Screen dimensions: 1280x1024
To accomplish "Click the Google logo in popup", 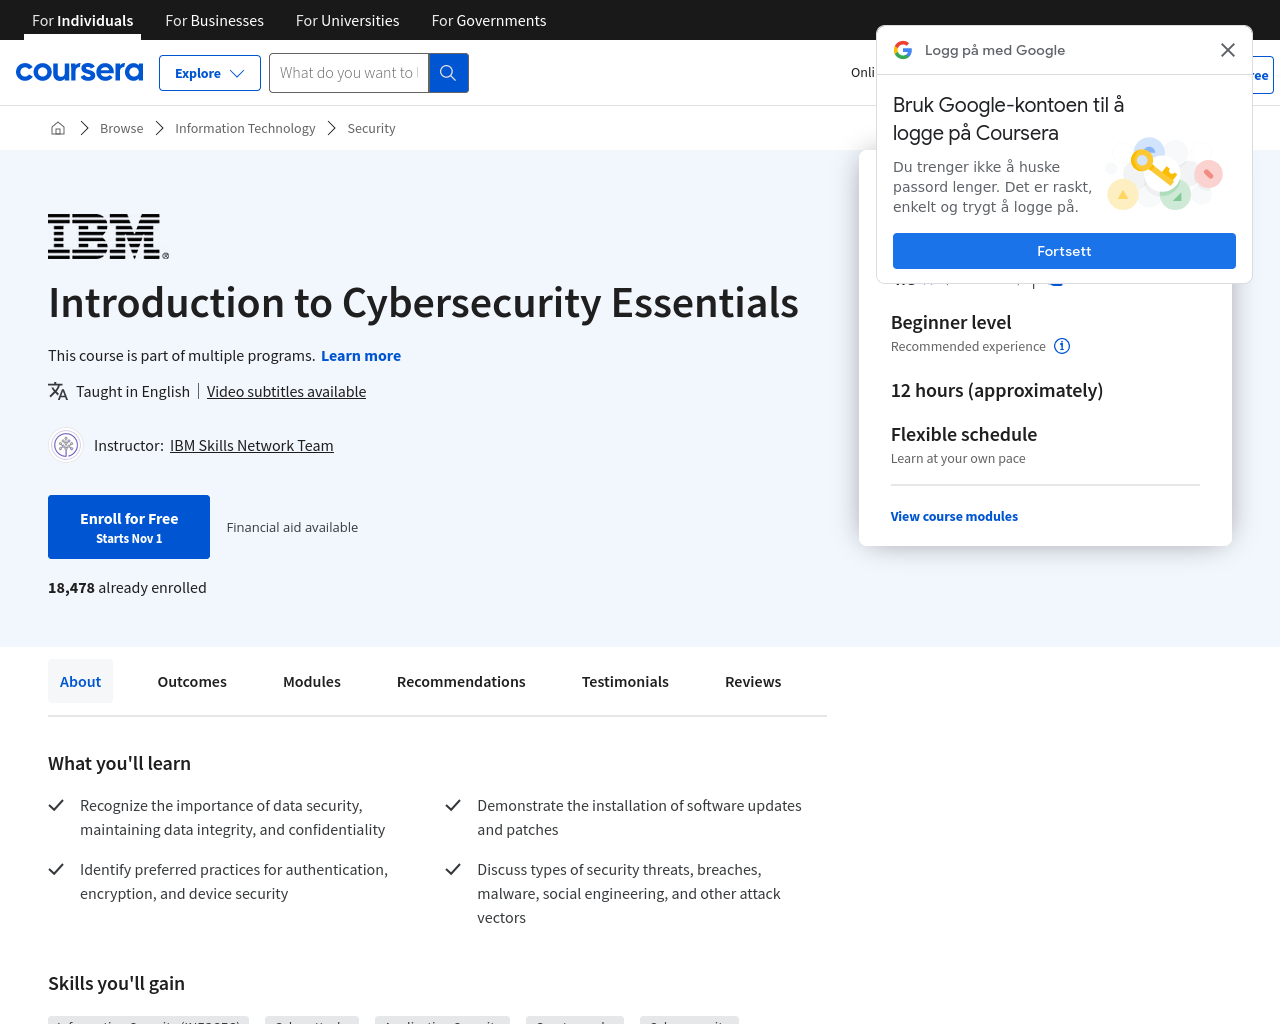I will coord(903,50).
